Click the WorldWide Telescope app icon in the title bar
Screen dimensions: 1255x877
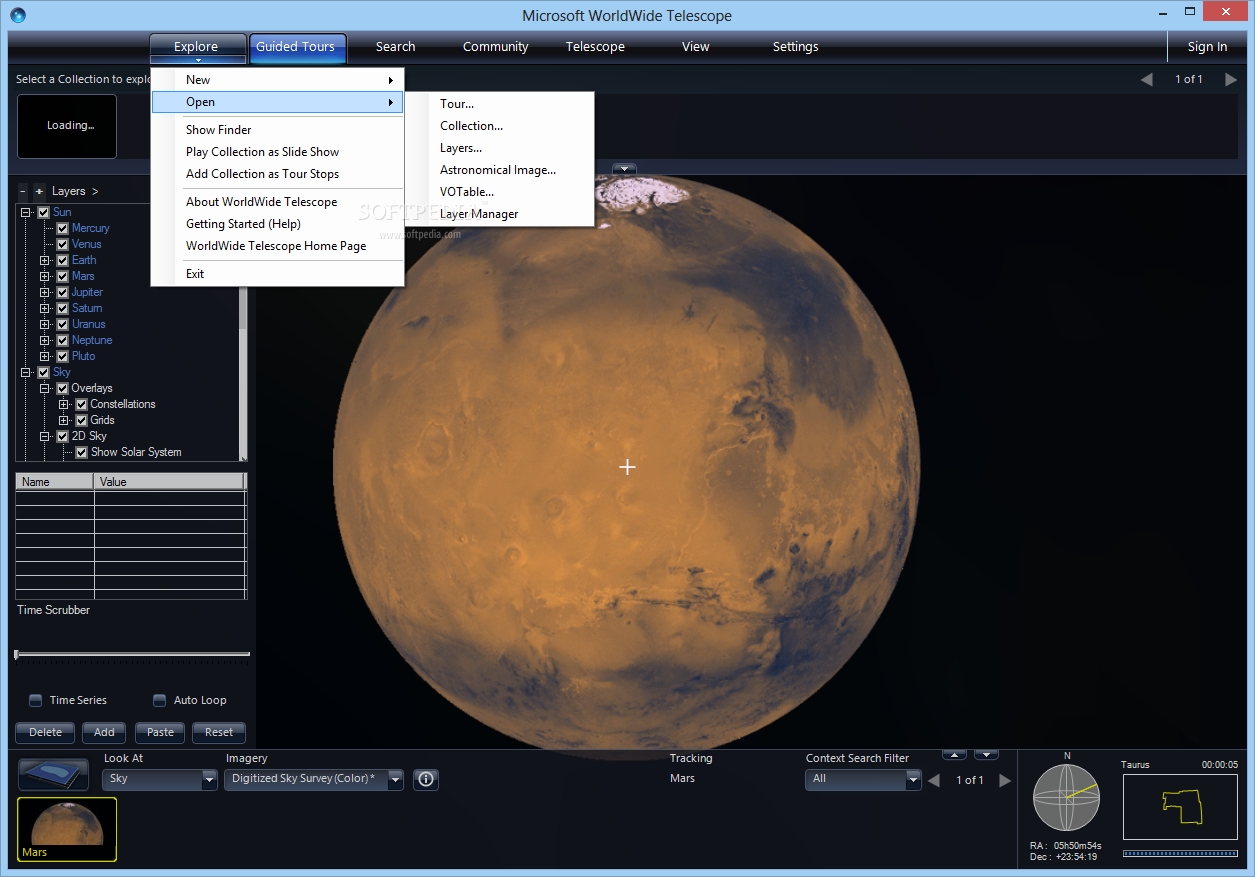[18, 15]
